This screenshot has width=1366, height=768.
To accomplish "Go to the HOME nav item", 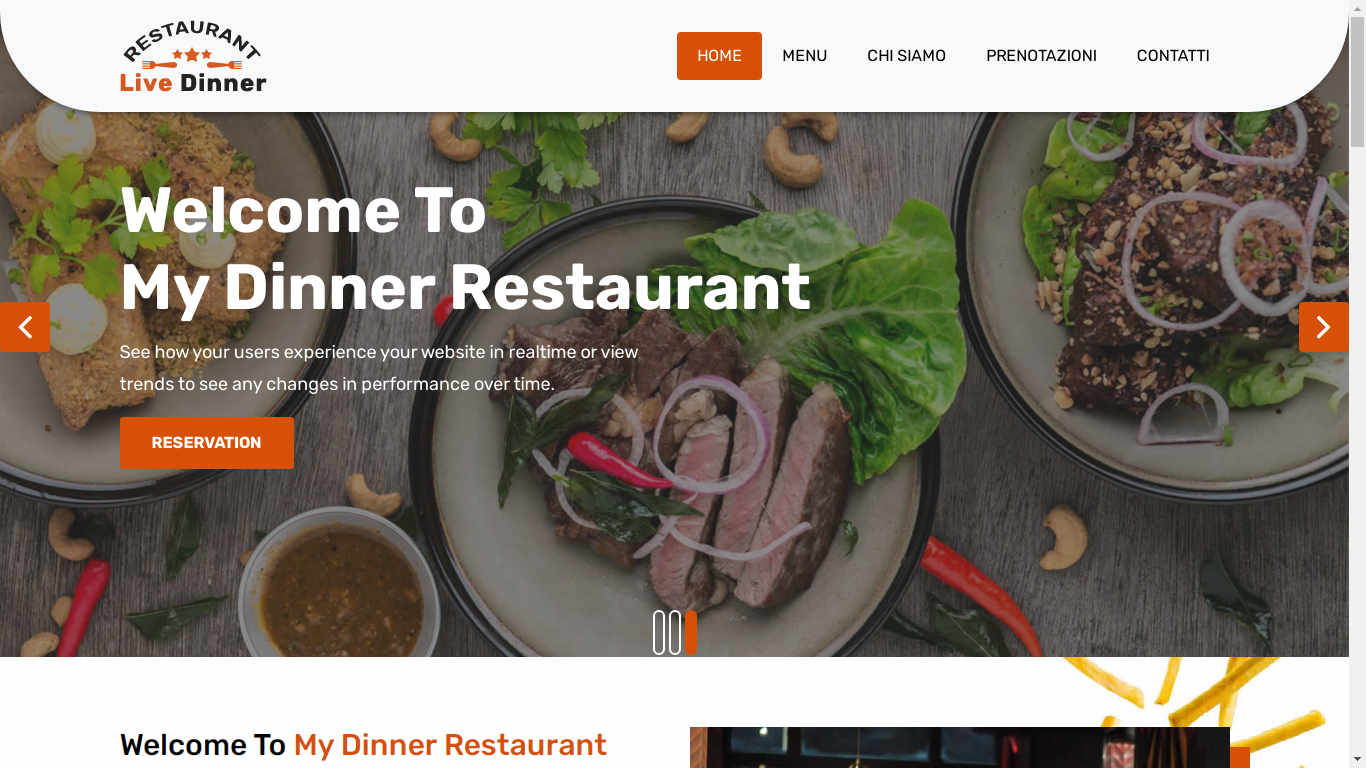I will point(719,56).
